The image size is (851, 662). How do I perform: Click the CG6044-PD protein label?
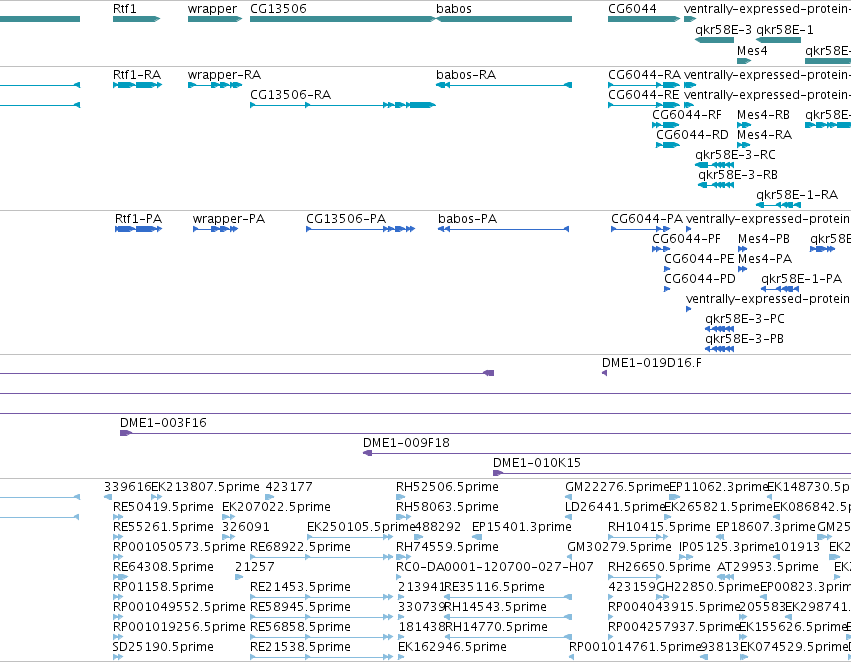click(x=700, y=279)
